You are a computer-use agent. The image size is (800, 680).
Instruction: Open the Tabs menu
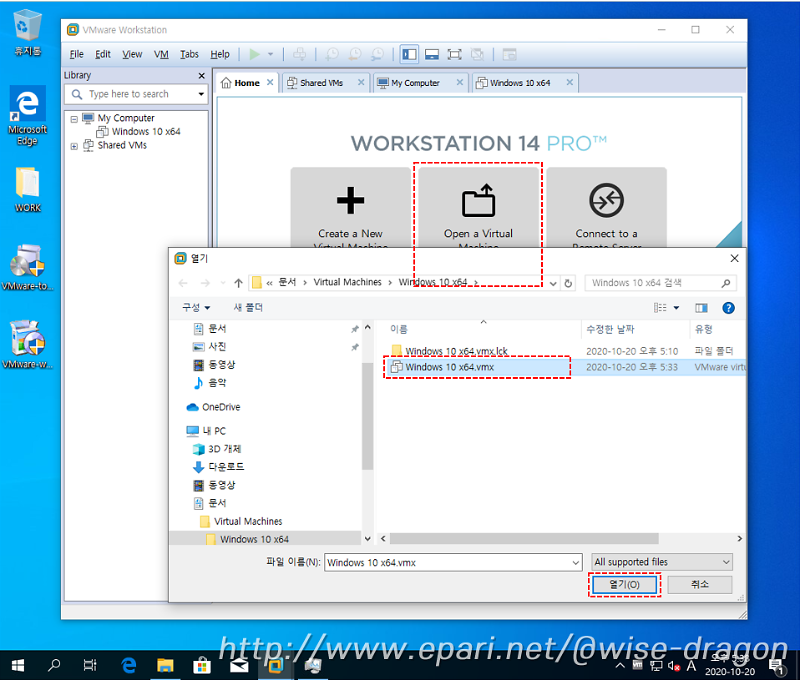coord(189,54)
